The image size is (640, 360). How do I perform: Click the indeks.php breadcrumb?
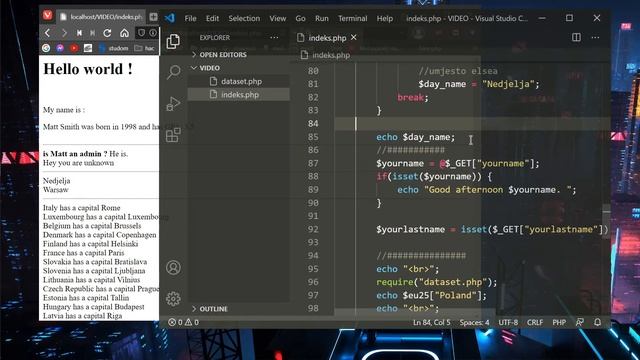(326, 55)
